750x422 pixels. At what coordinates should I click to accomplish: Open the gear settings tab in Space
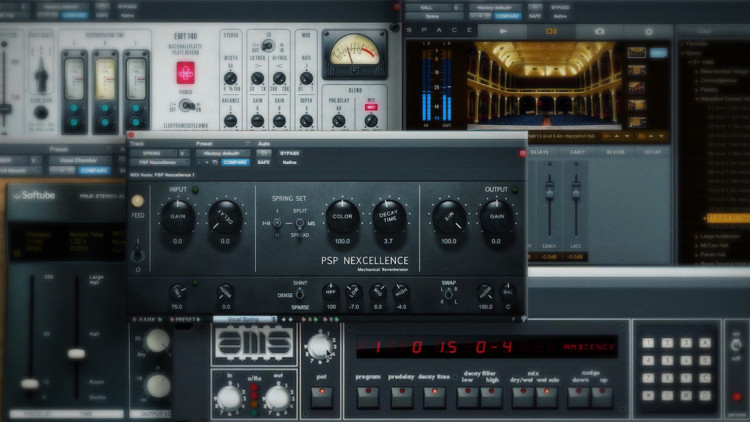point(649,31)
